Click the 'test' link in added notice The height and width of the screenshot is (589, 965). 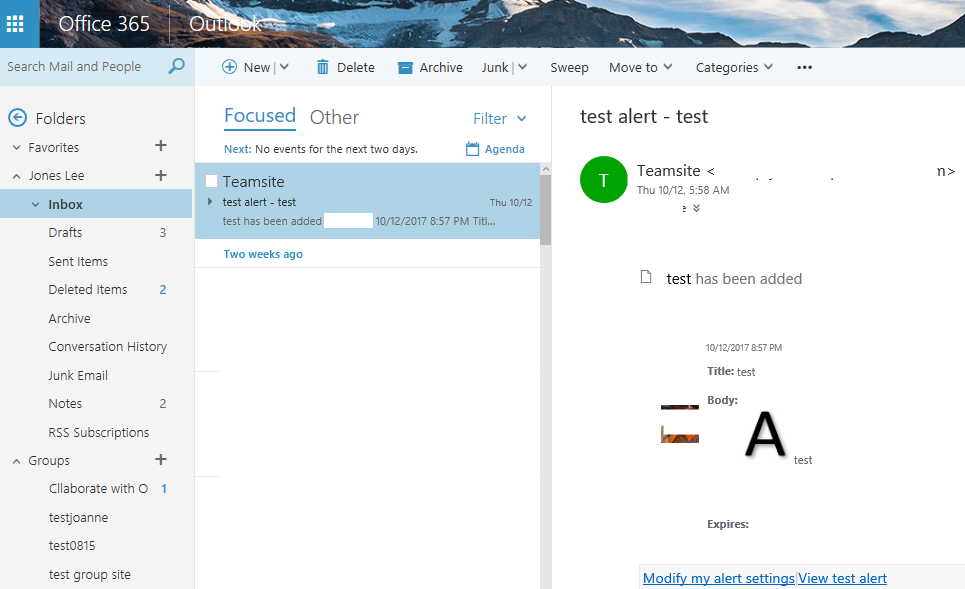click(679, 279)
